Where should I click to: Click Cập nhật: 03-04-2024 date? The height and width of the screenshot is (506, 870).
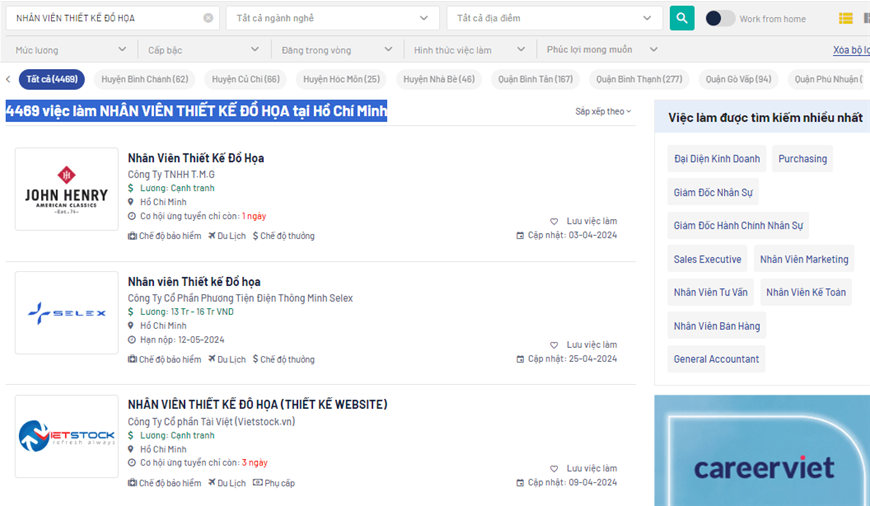572,235
